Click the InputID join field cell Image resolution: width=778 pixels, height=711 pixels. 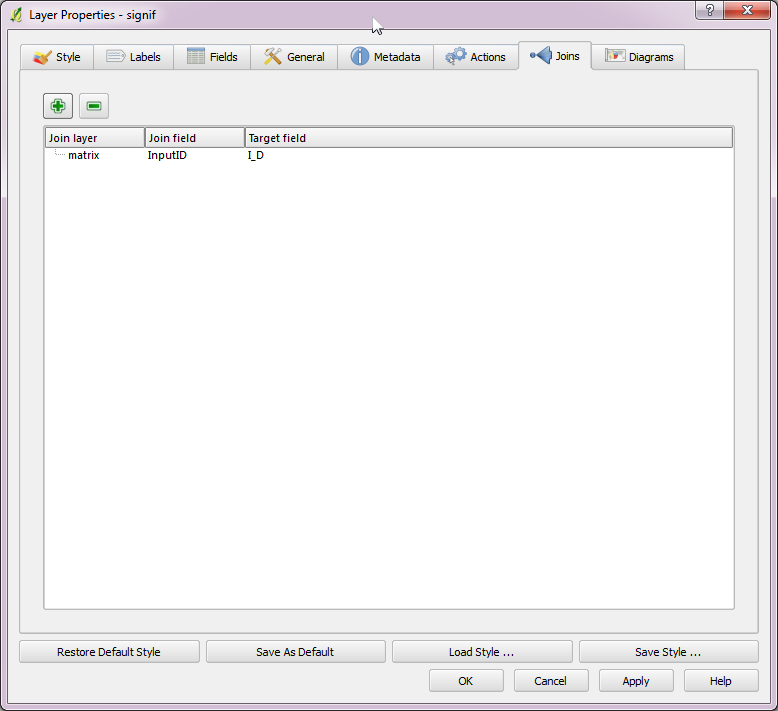tap(167, 155)
